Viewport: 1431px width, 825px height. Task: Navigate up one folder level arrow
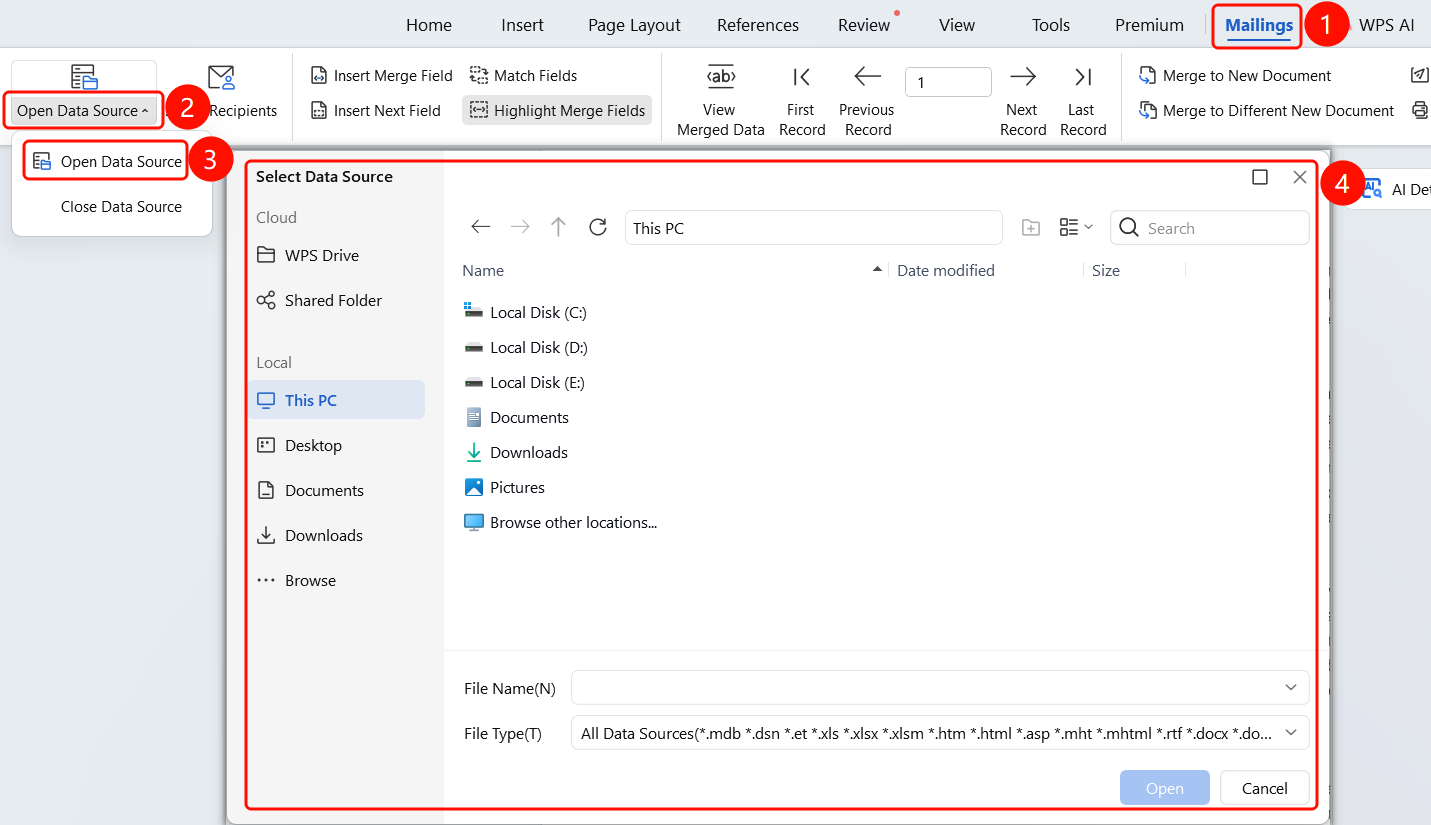pos(558,227)
